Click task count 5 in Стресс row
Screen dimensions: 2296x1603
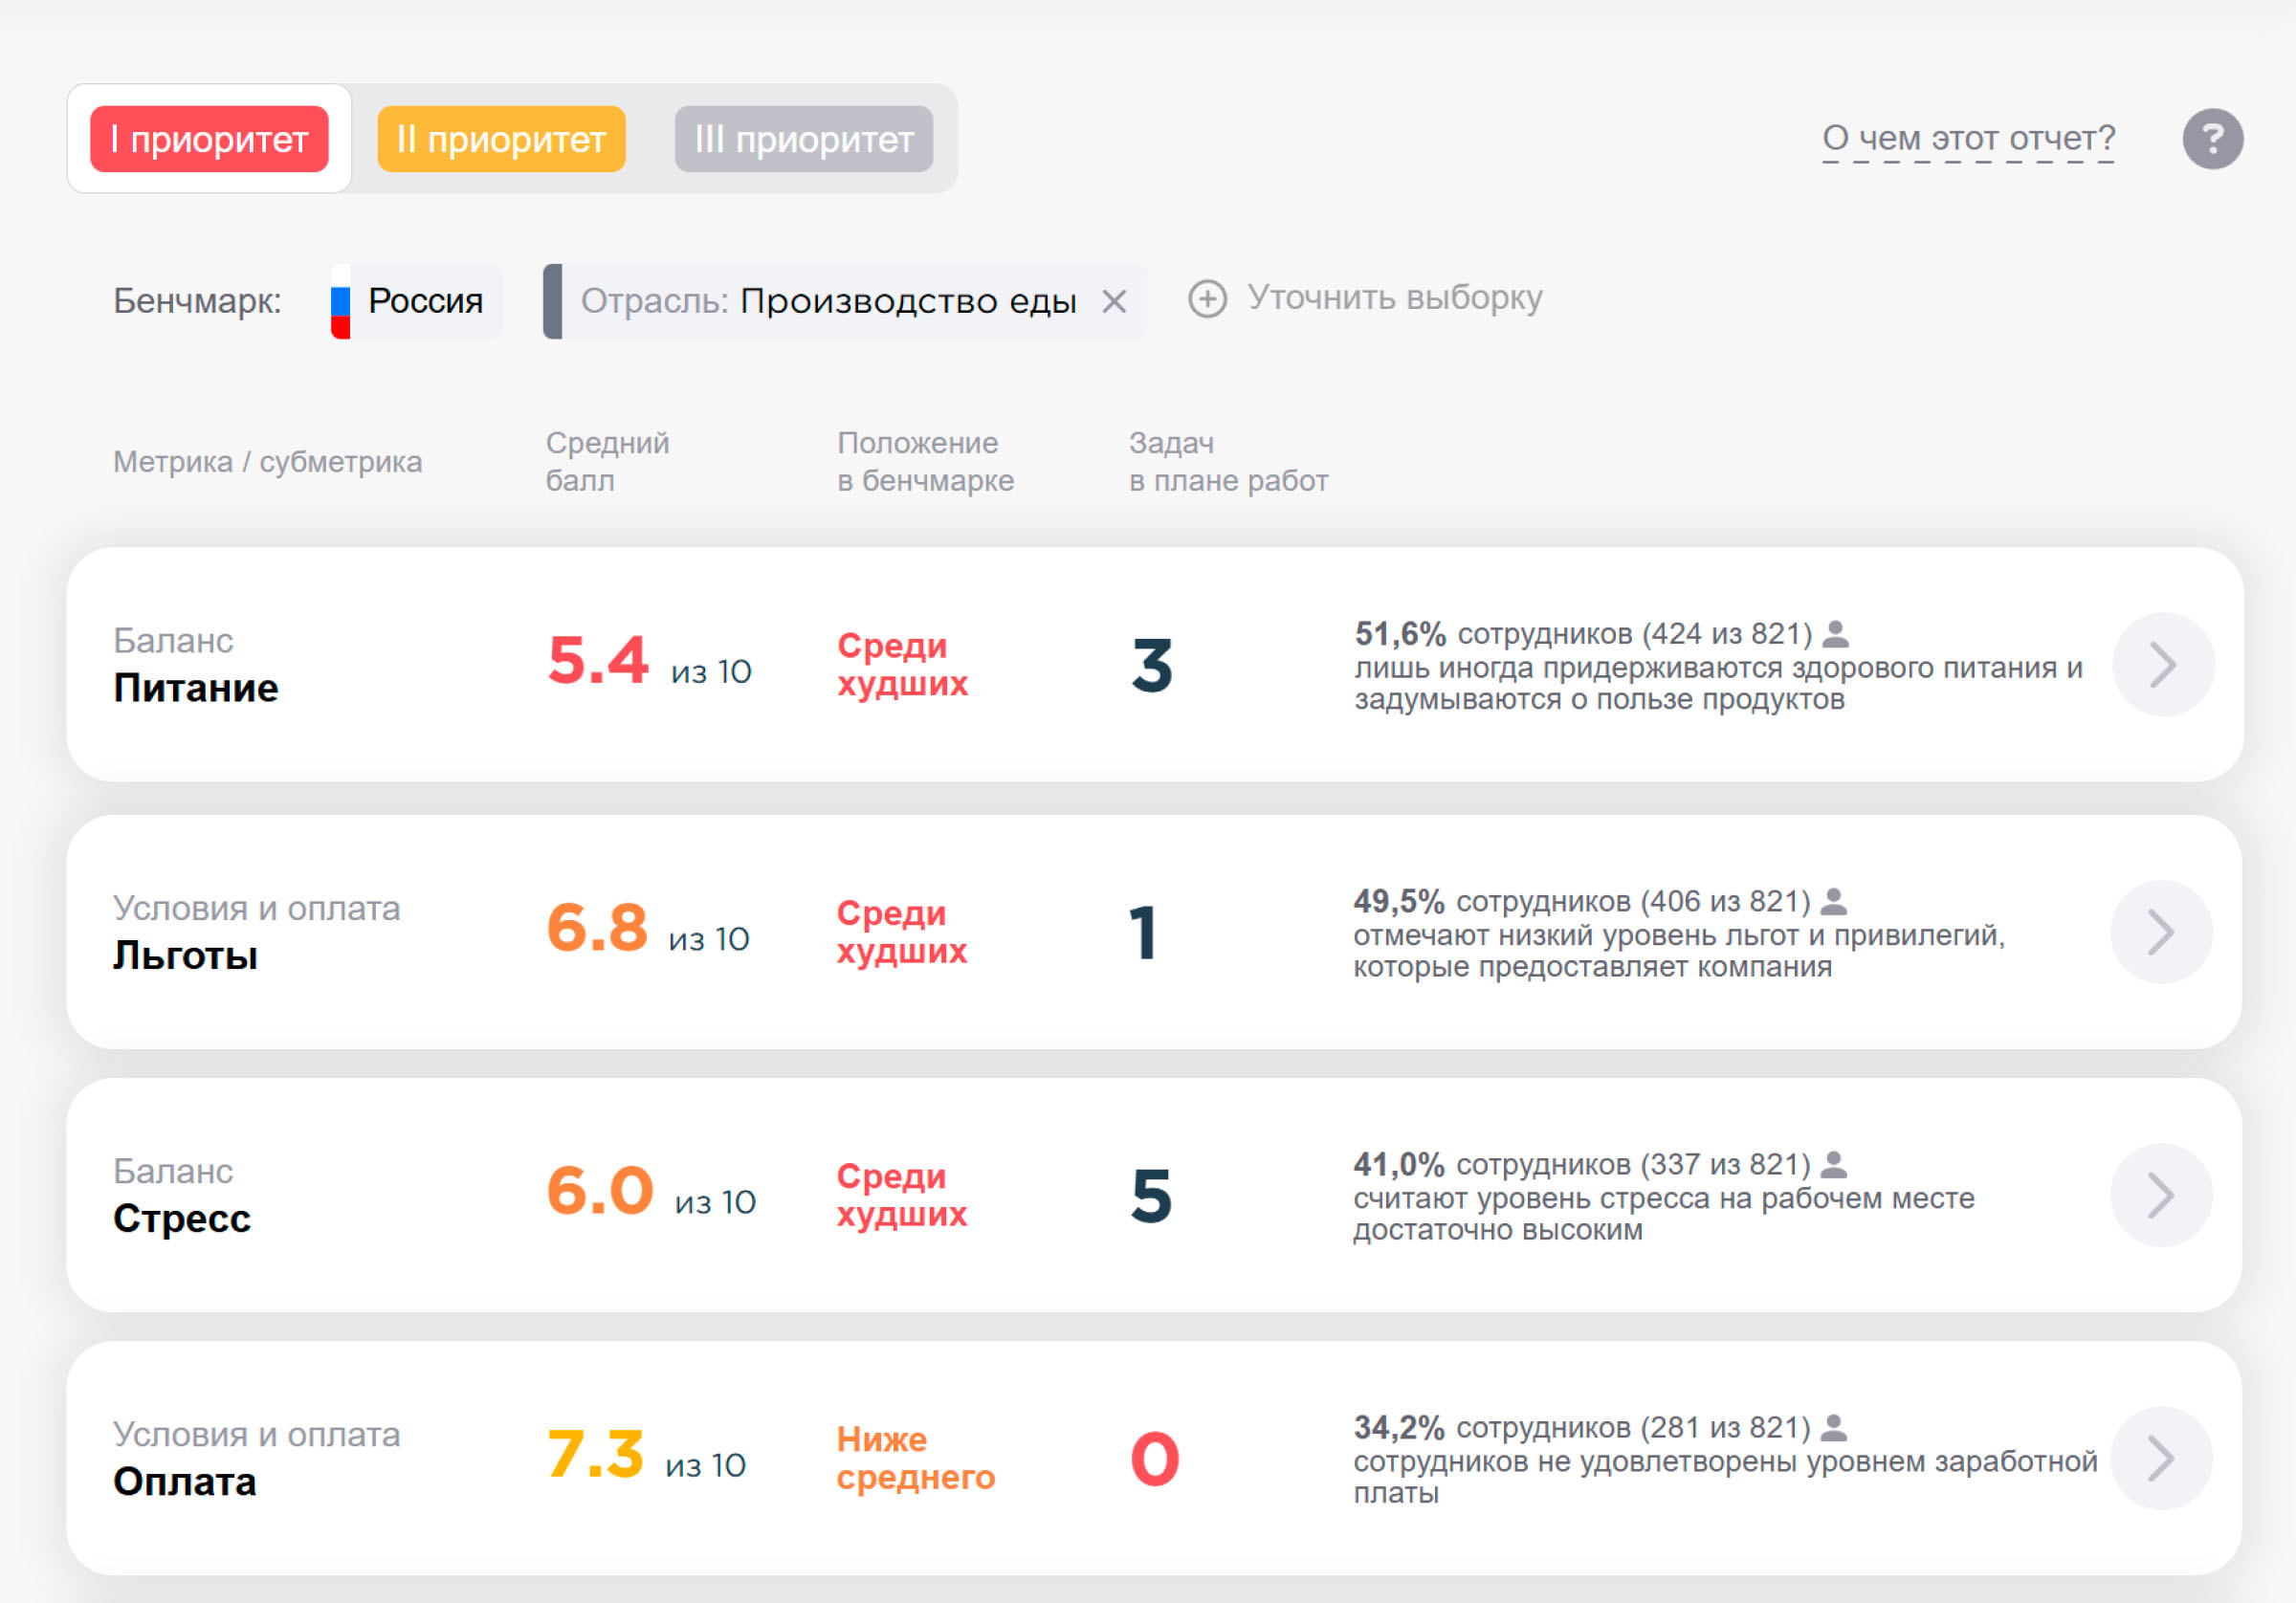(1151, 1195)
